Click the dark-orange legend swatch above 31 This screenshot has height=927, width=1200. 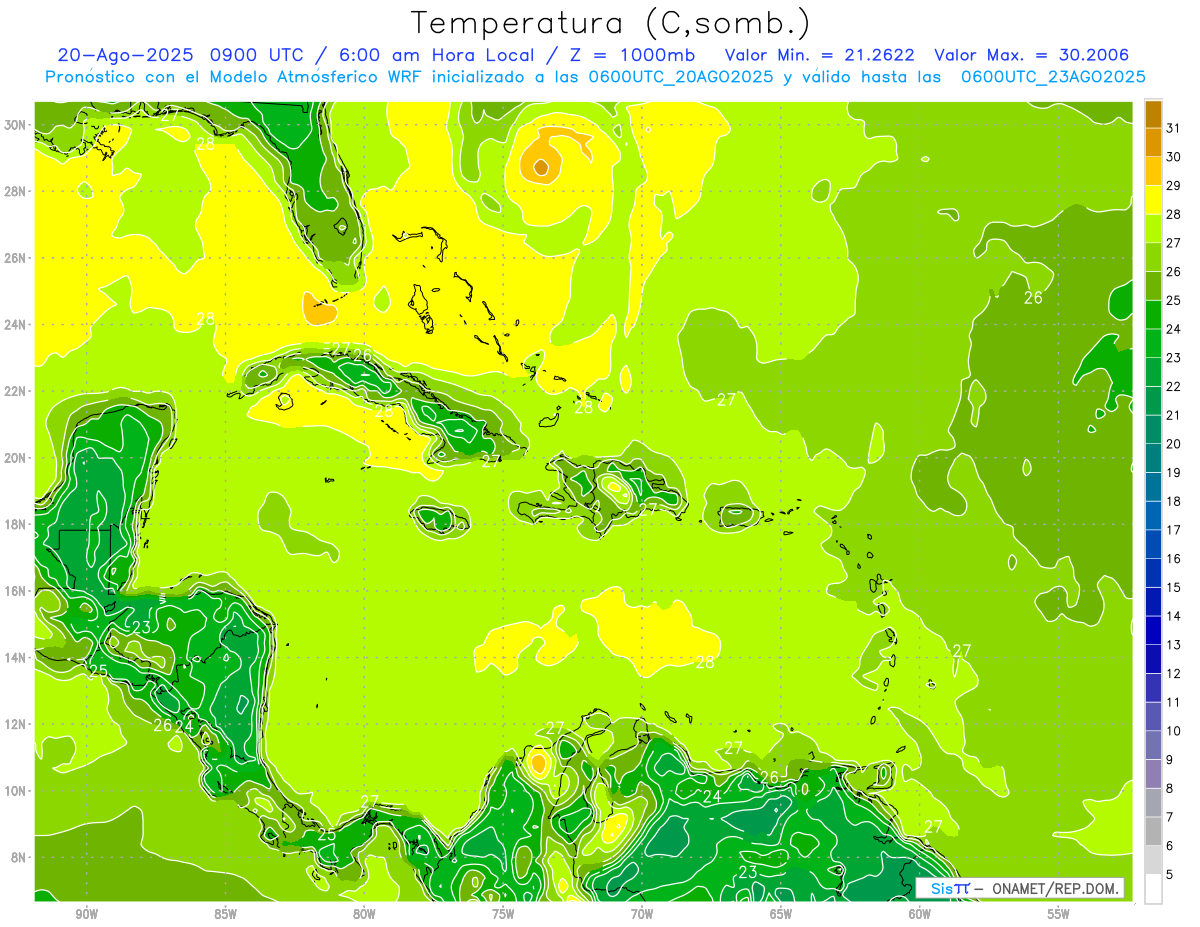click(x=1153, y=114)
